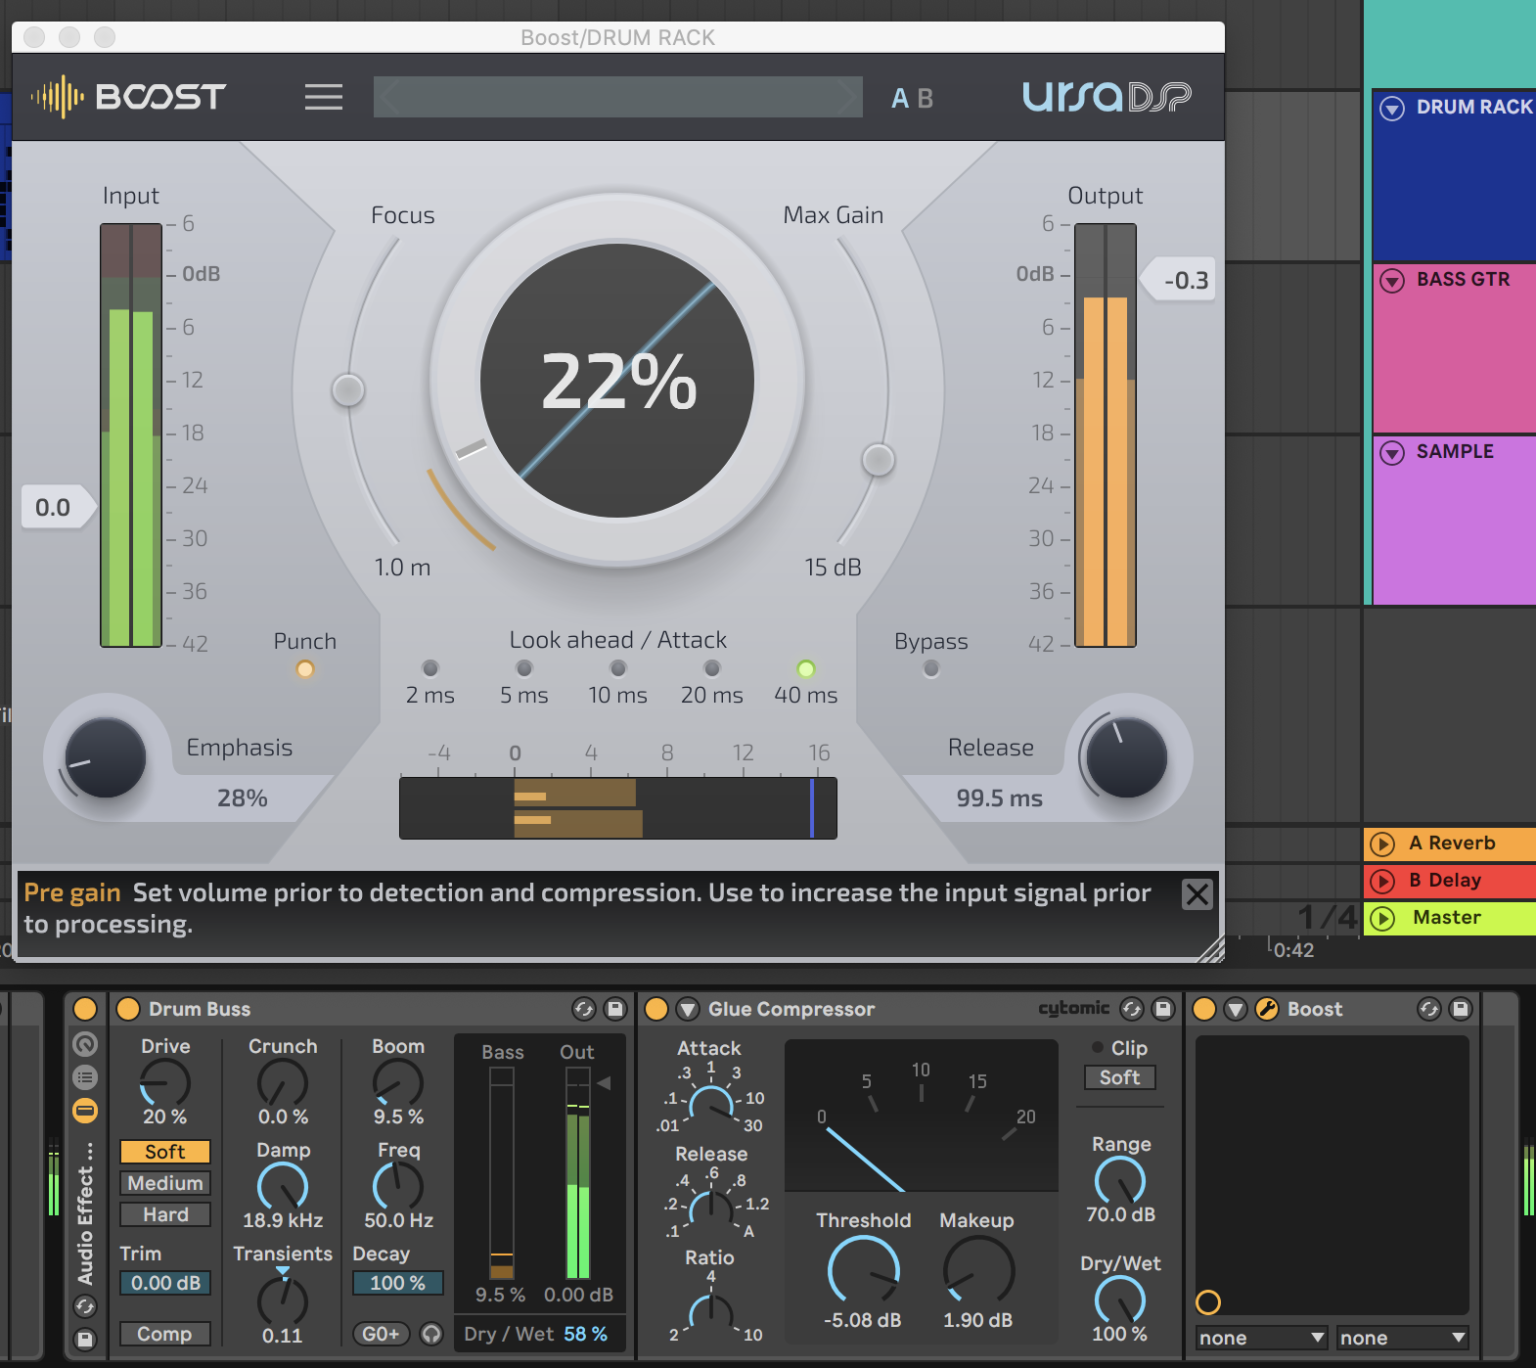This screenshot has width=1536, height=1368.
Task: Save the Glue Compressor preset
Action: point(1163,1009)
